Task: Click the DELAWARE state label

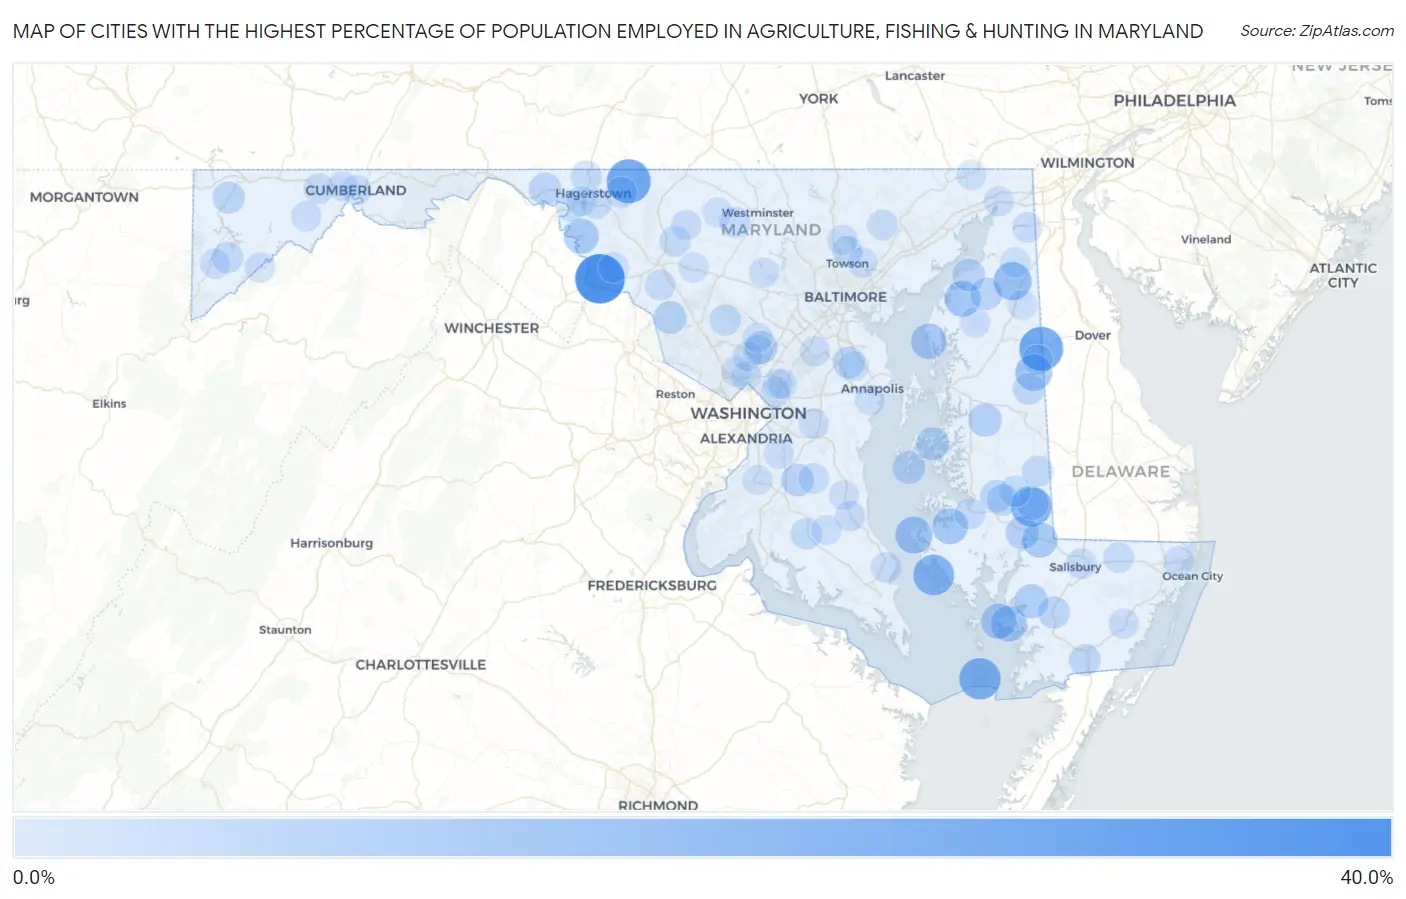Action: tap(1120, 472)
